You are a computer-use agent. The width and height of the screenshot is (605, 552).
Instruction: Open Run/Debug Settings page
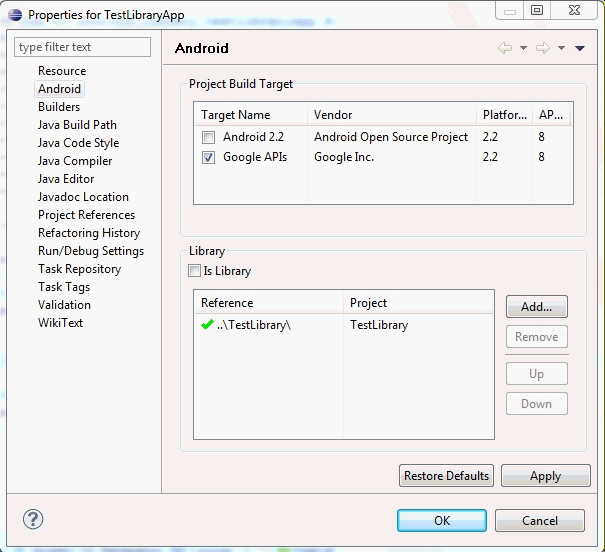(x=91, y=251)
